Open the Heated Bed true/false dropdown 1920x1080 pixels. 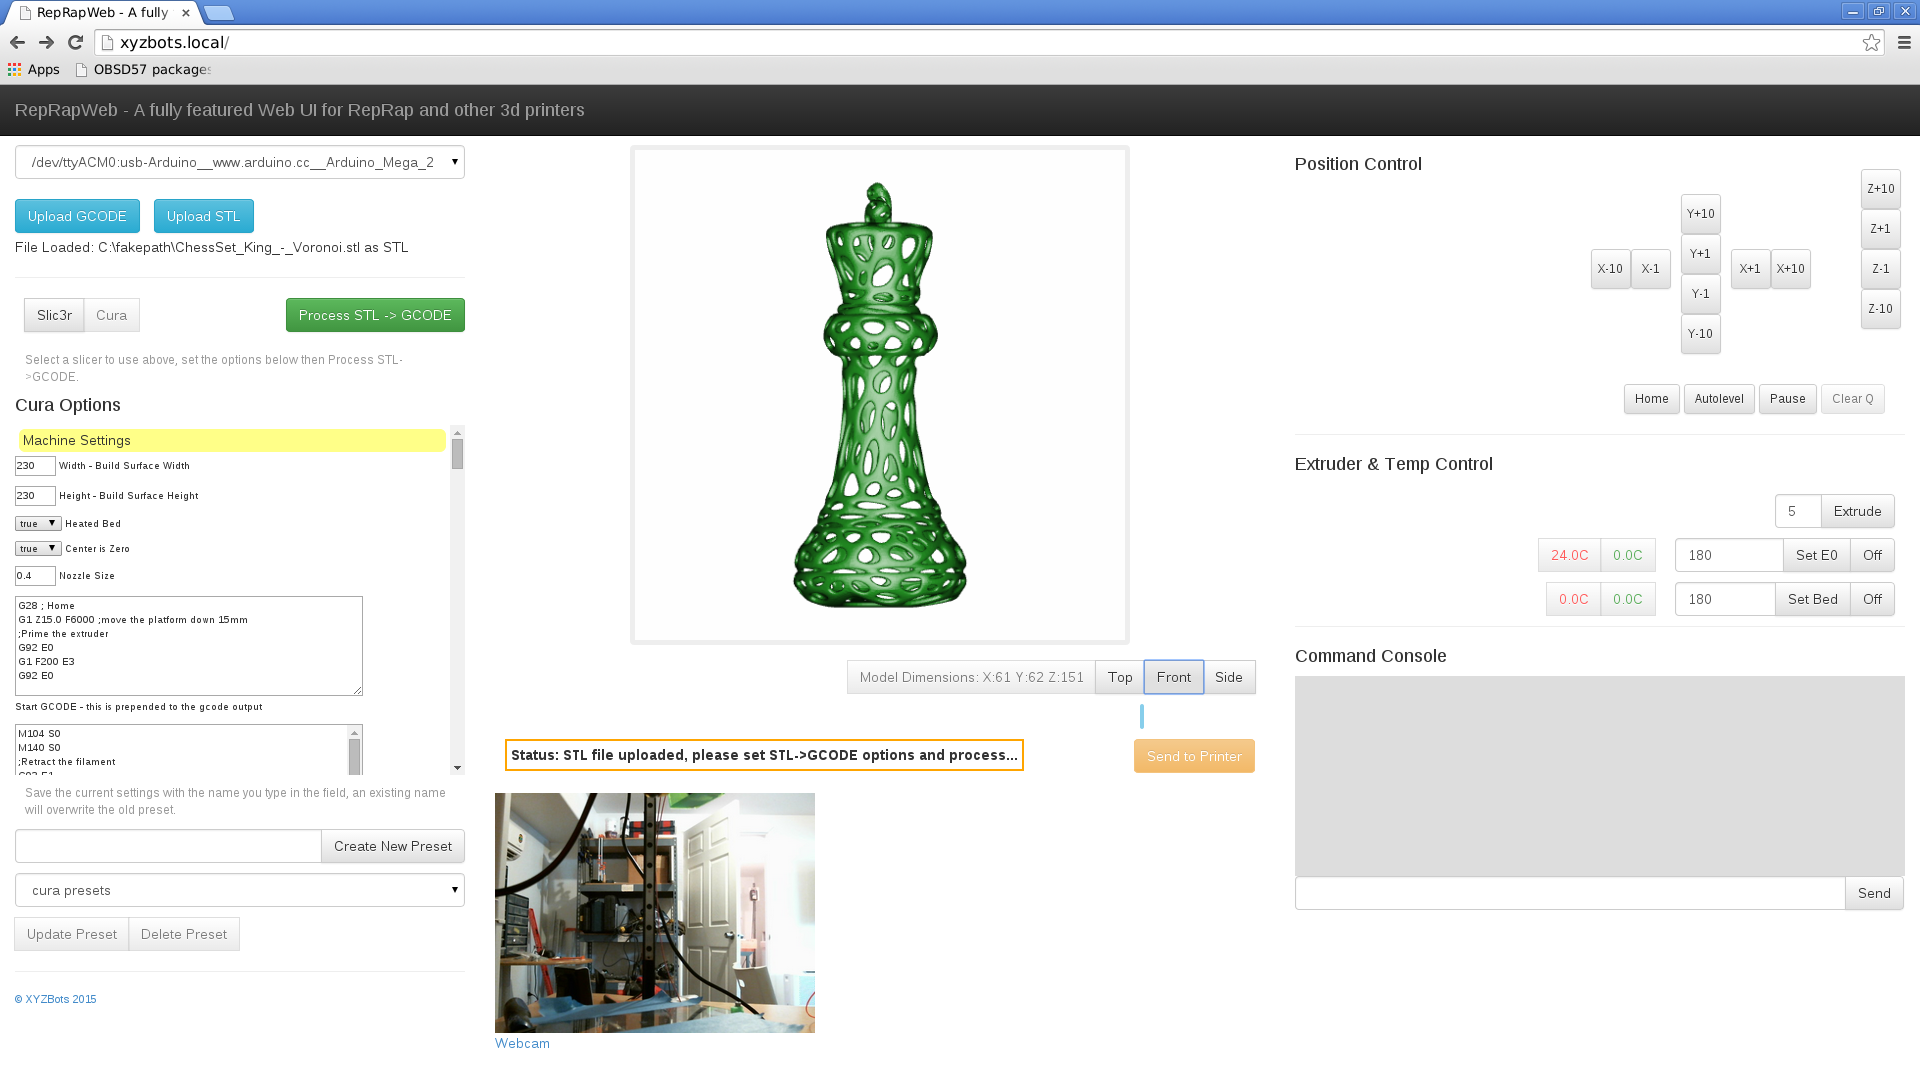[38, 523]
